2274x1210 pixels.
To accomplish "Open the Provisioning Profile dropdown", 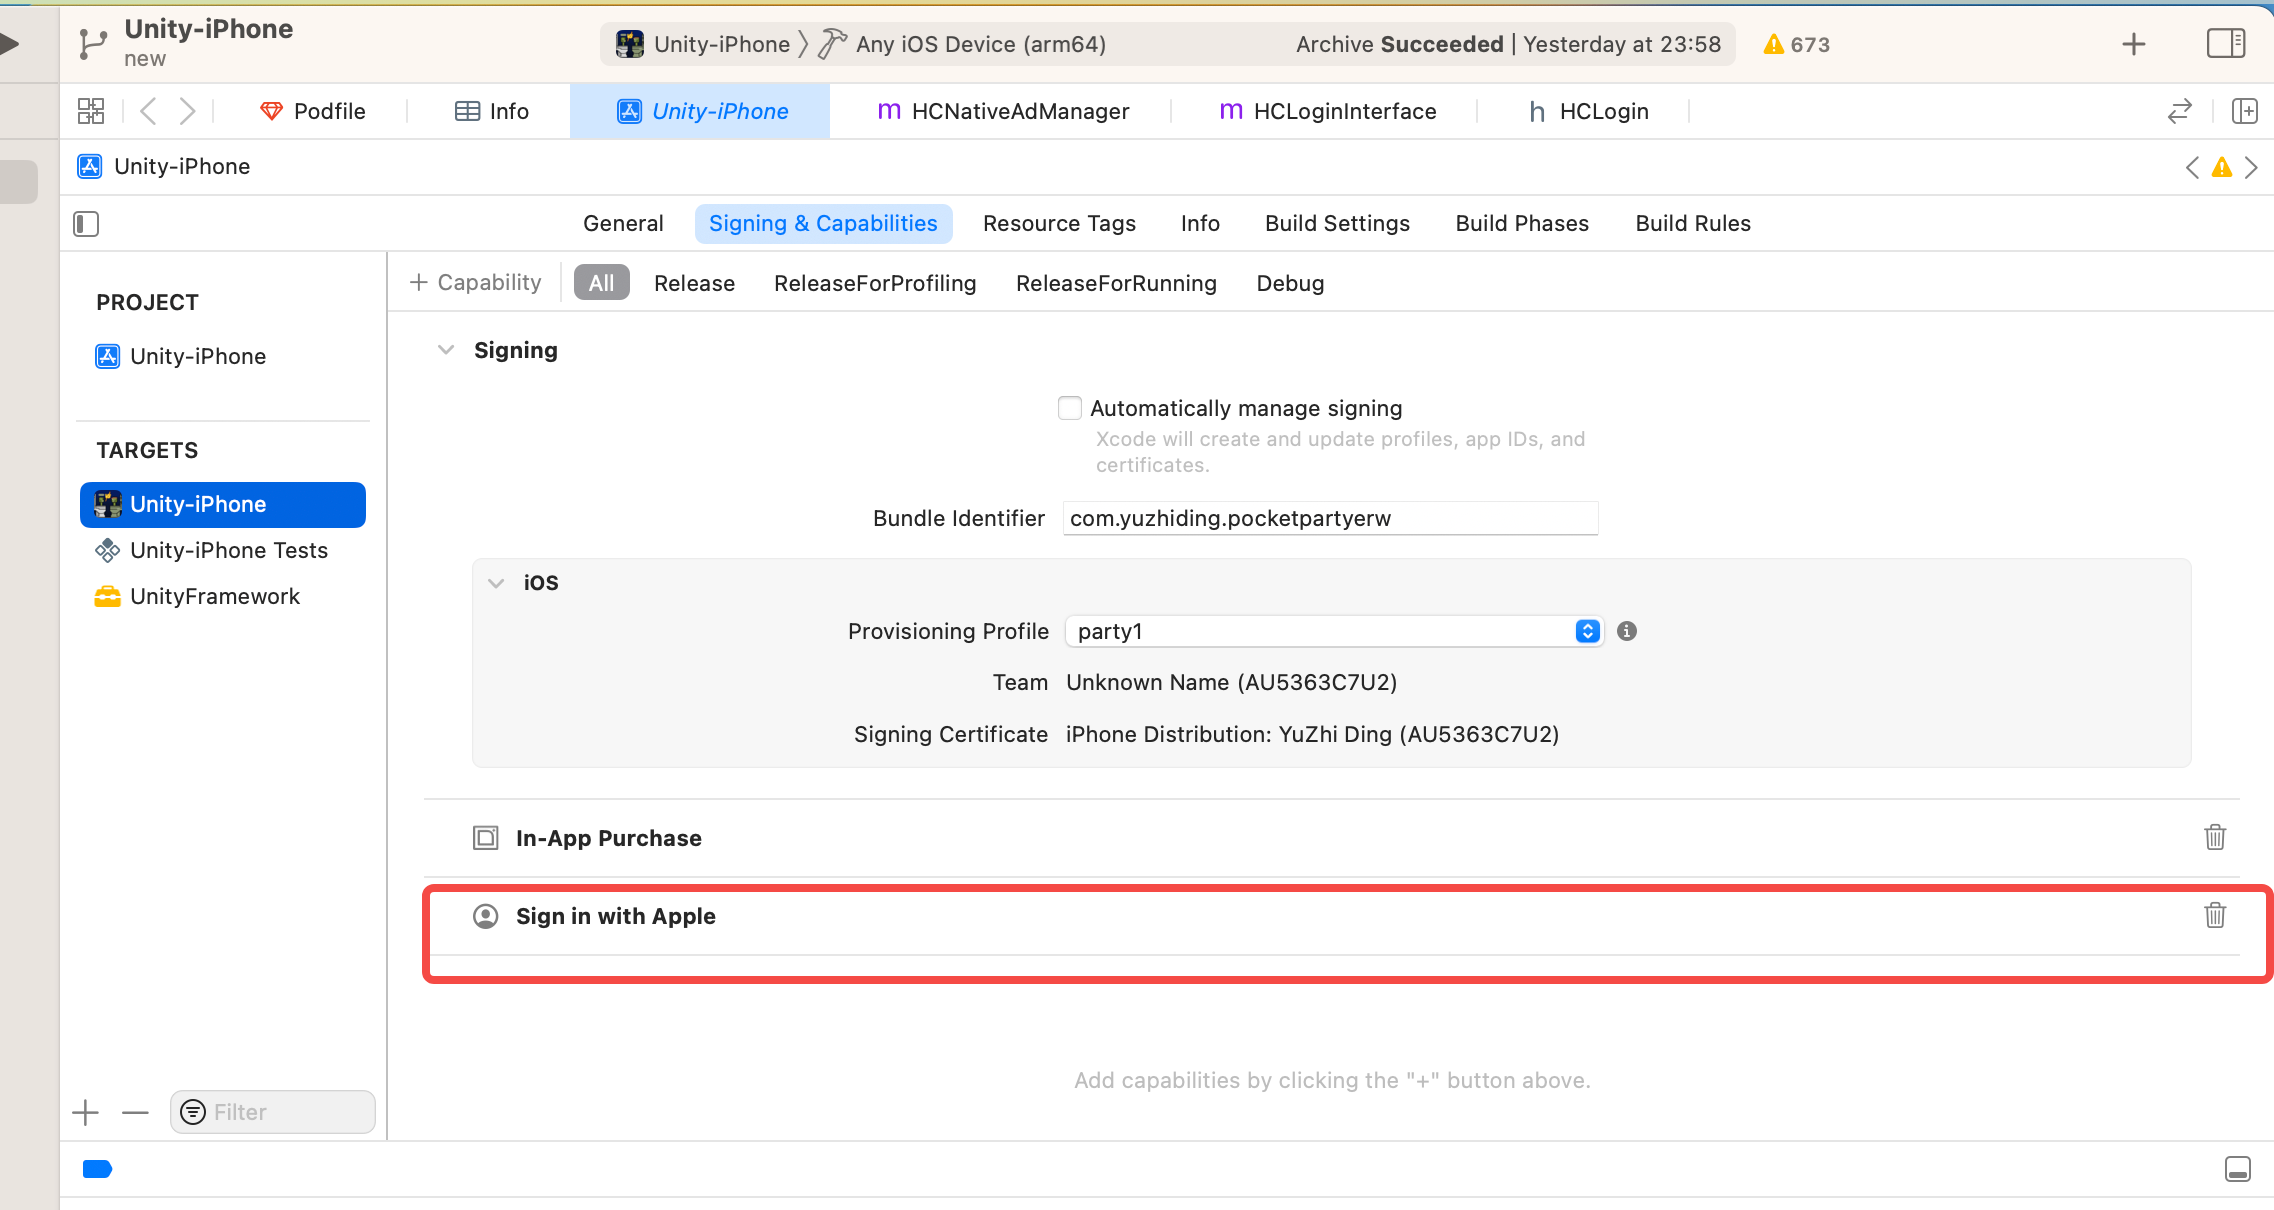I will click(x=1334, y=631).
